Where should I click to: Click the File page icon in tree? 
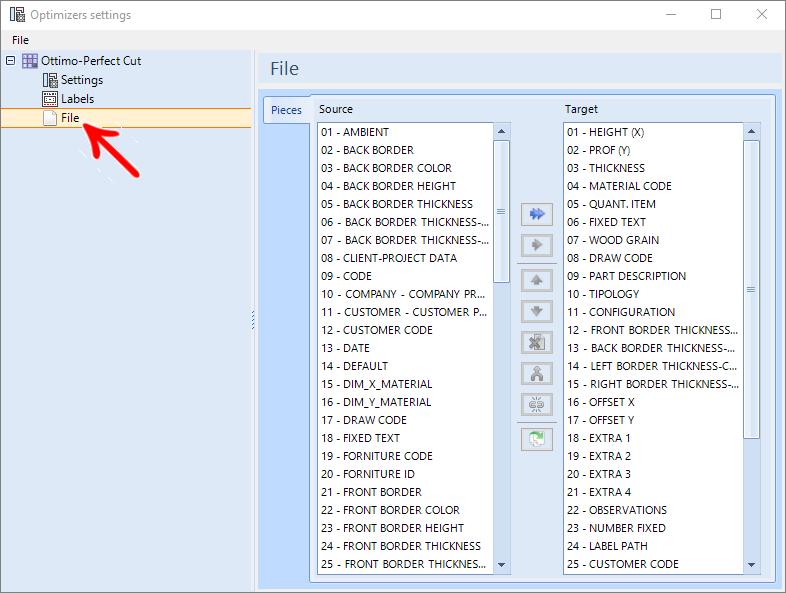pos(50,118)
